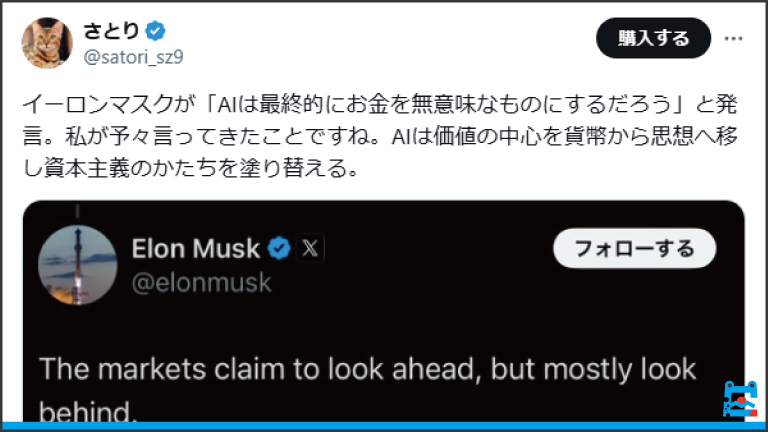Image resolution: width=768 pixels, height=432 pixels.
Task: Click the さとり display name
Action: coord(108,31)
